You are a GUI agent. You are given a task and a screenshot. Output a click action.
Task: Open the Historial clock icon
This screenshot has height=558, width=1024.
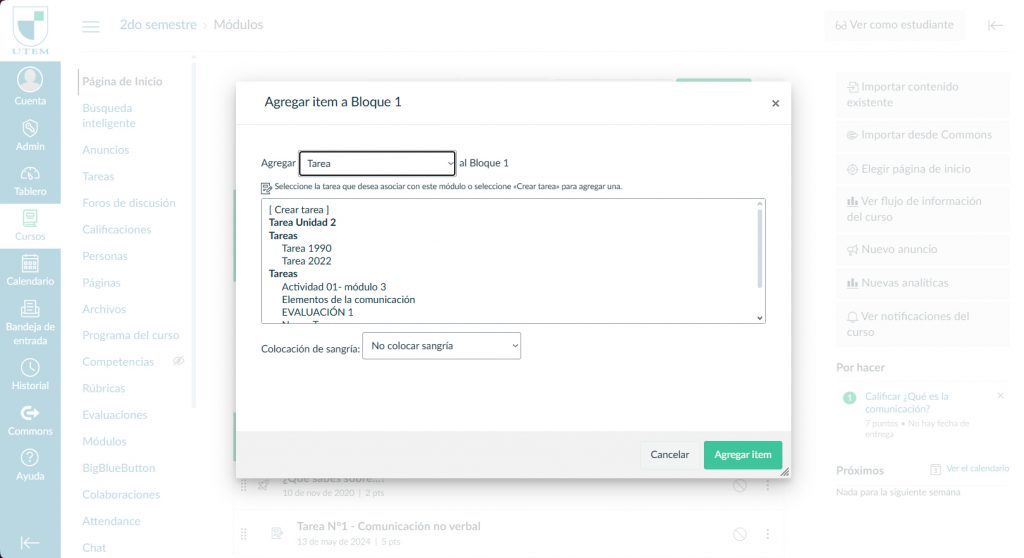pos(30,368)
